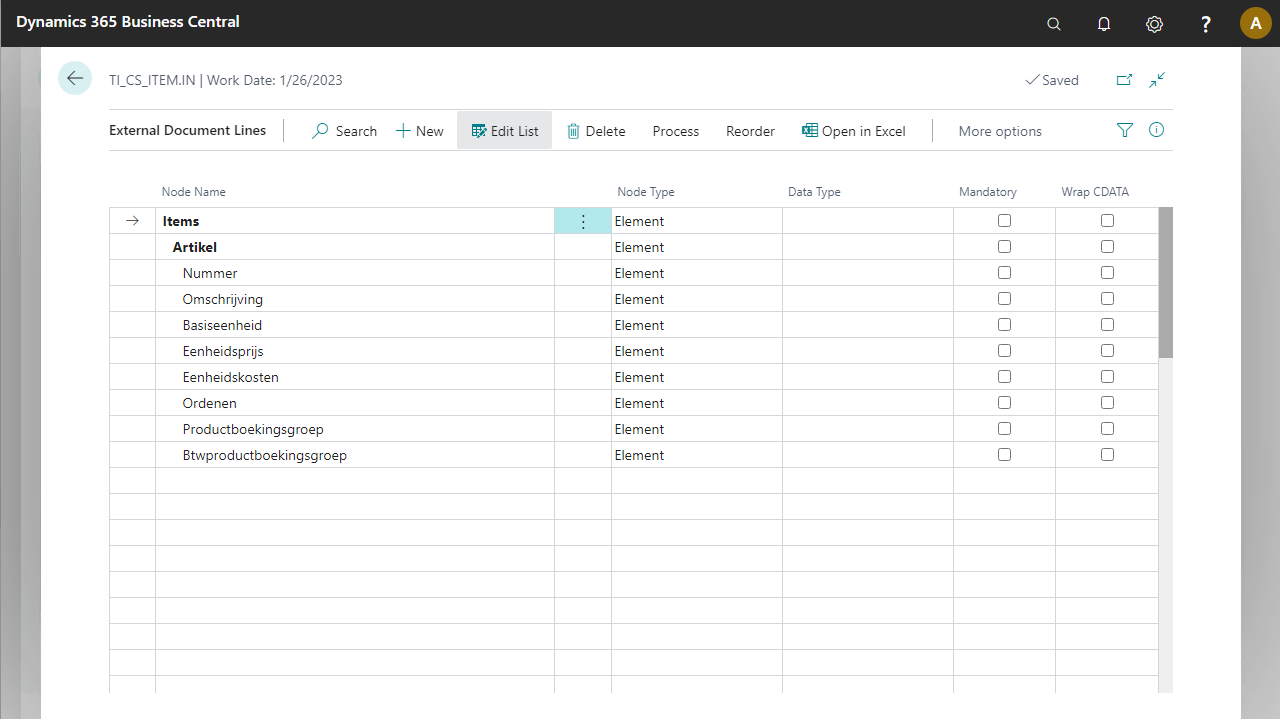Click the back arrow button

(x=75, y=78)
